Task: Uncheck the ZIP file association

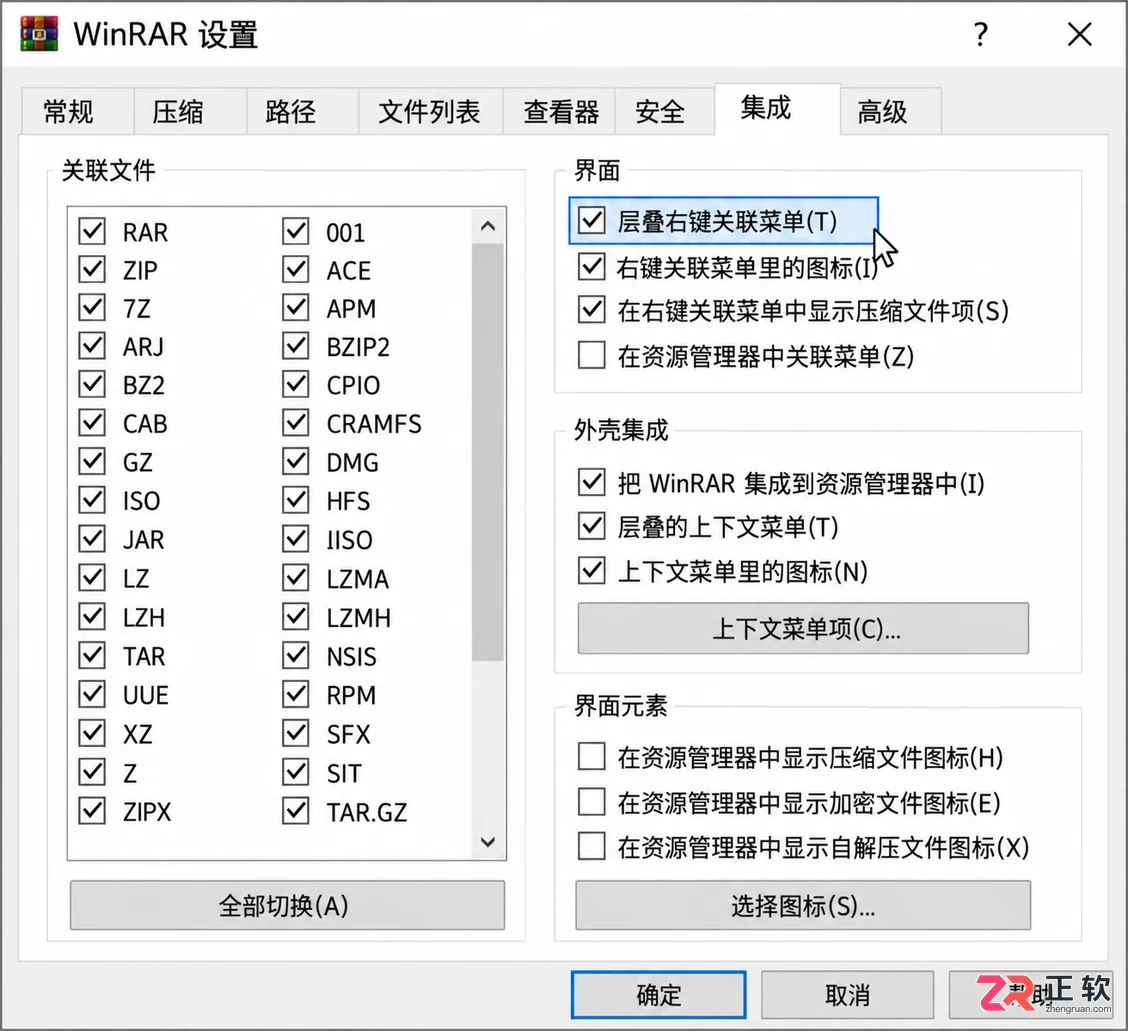Action: click(92, 270)
